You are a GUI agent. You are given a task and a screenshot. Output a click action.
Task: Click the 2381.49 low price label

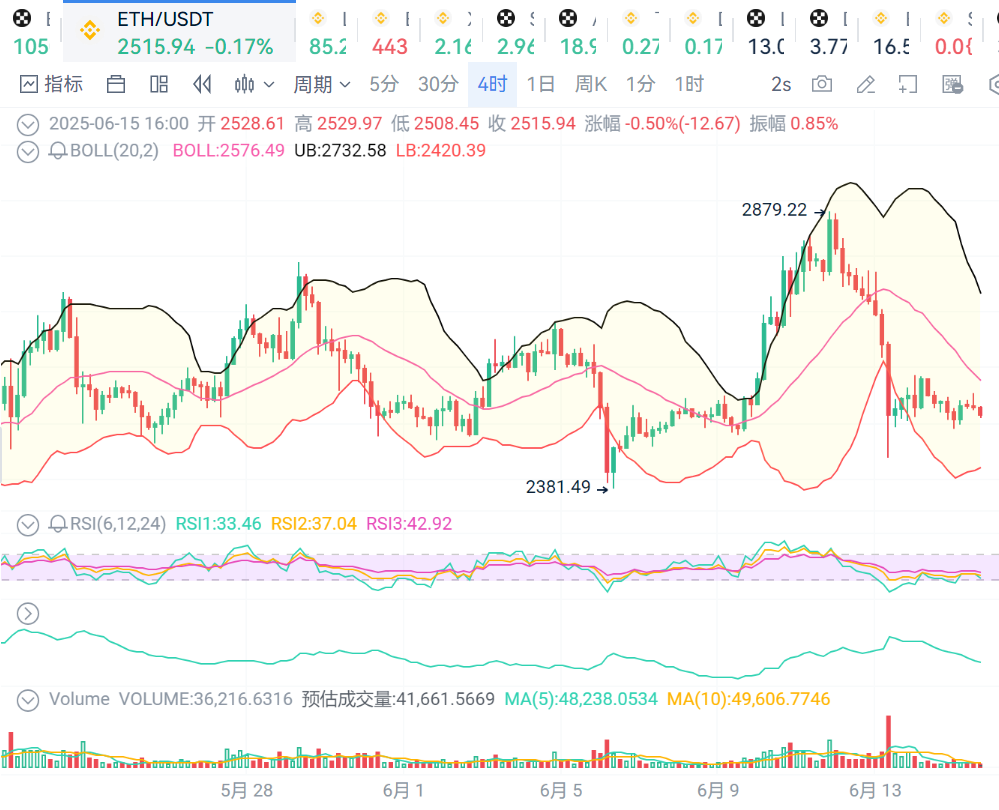click(558, 487)
